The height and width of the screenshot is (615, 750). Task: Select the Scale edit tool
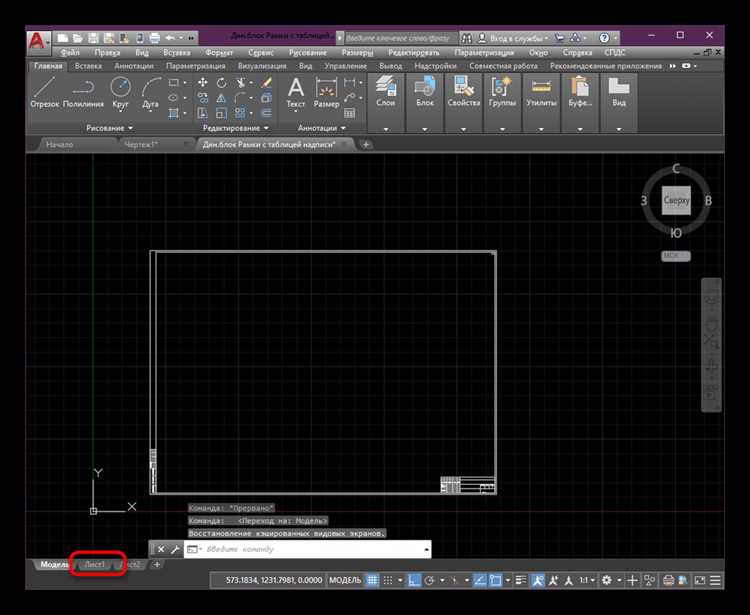(221, 113)
